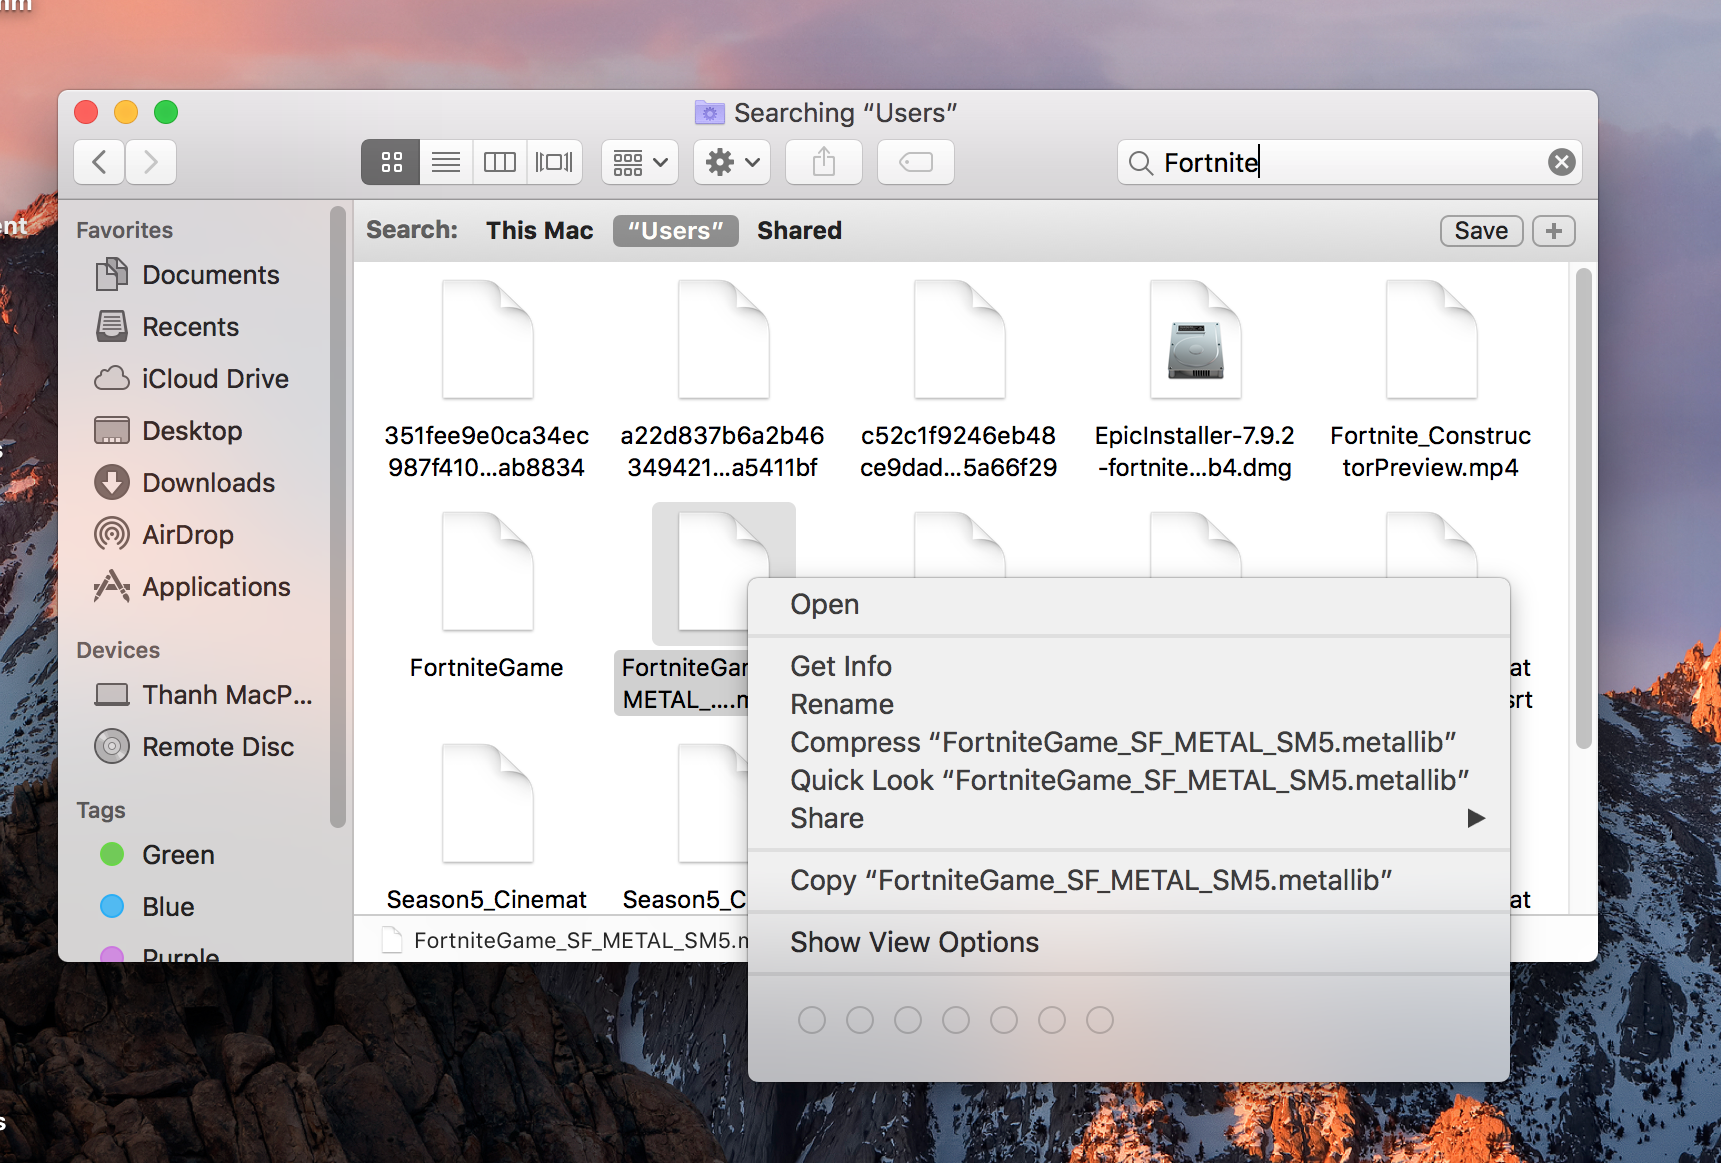The height and width of the screenshot is (1163, 1721).
Task: Choose Open from the context menu
Action: (x=1129, y=605)
